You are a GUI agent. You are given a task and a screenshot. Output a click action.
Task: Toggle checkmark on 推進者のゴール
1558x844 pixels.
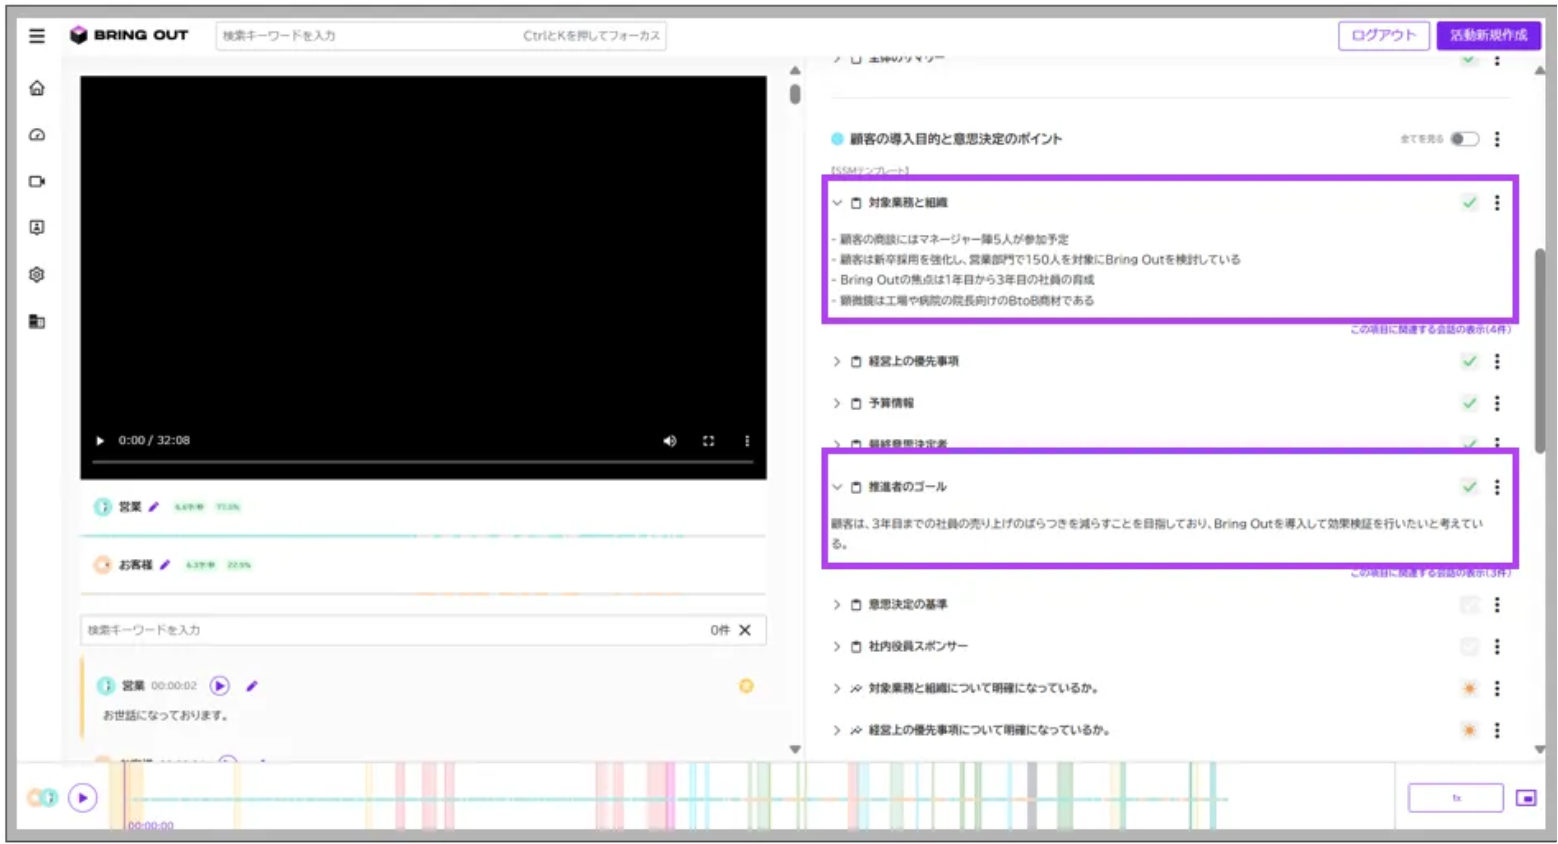1469,487
